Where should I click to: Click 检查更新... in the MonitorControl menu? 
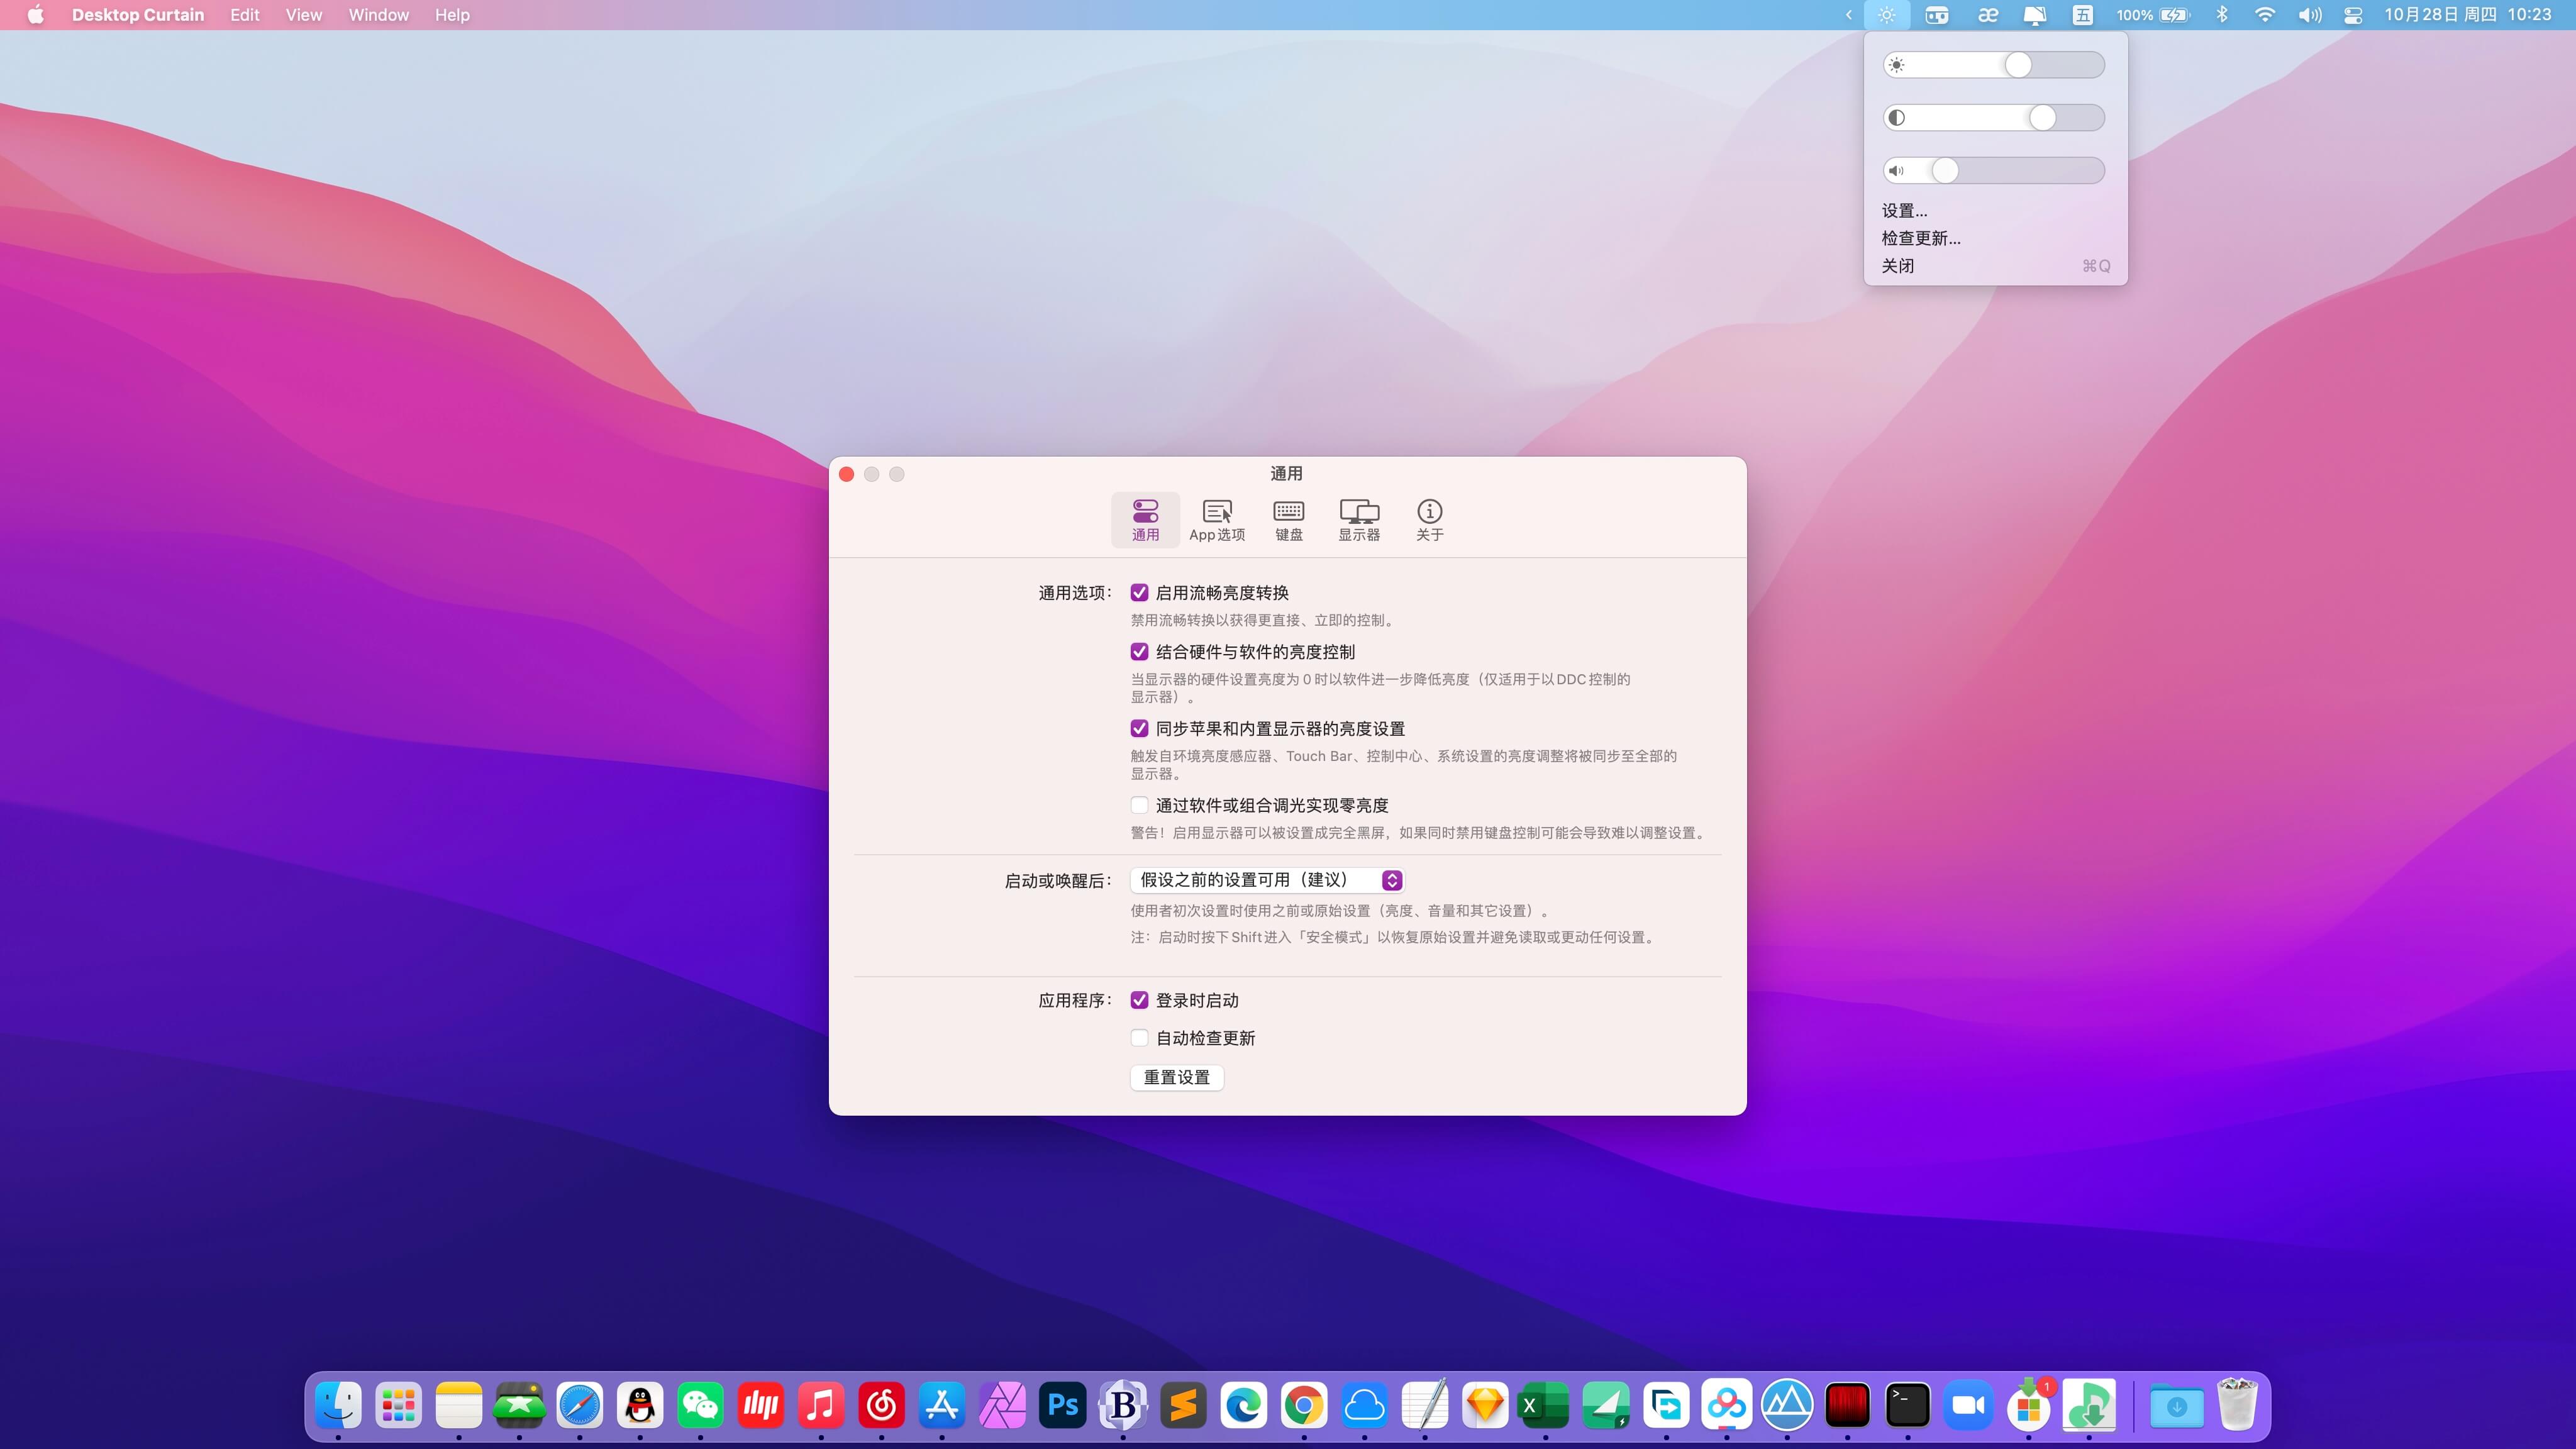click(x=1920, y=238)
